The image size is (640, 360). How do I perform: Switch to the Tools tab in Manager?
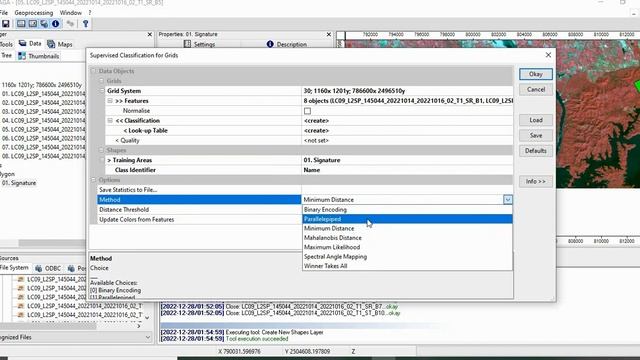click(6, 44)
